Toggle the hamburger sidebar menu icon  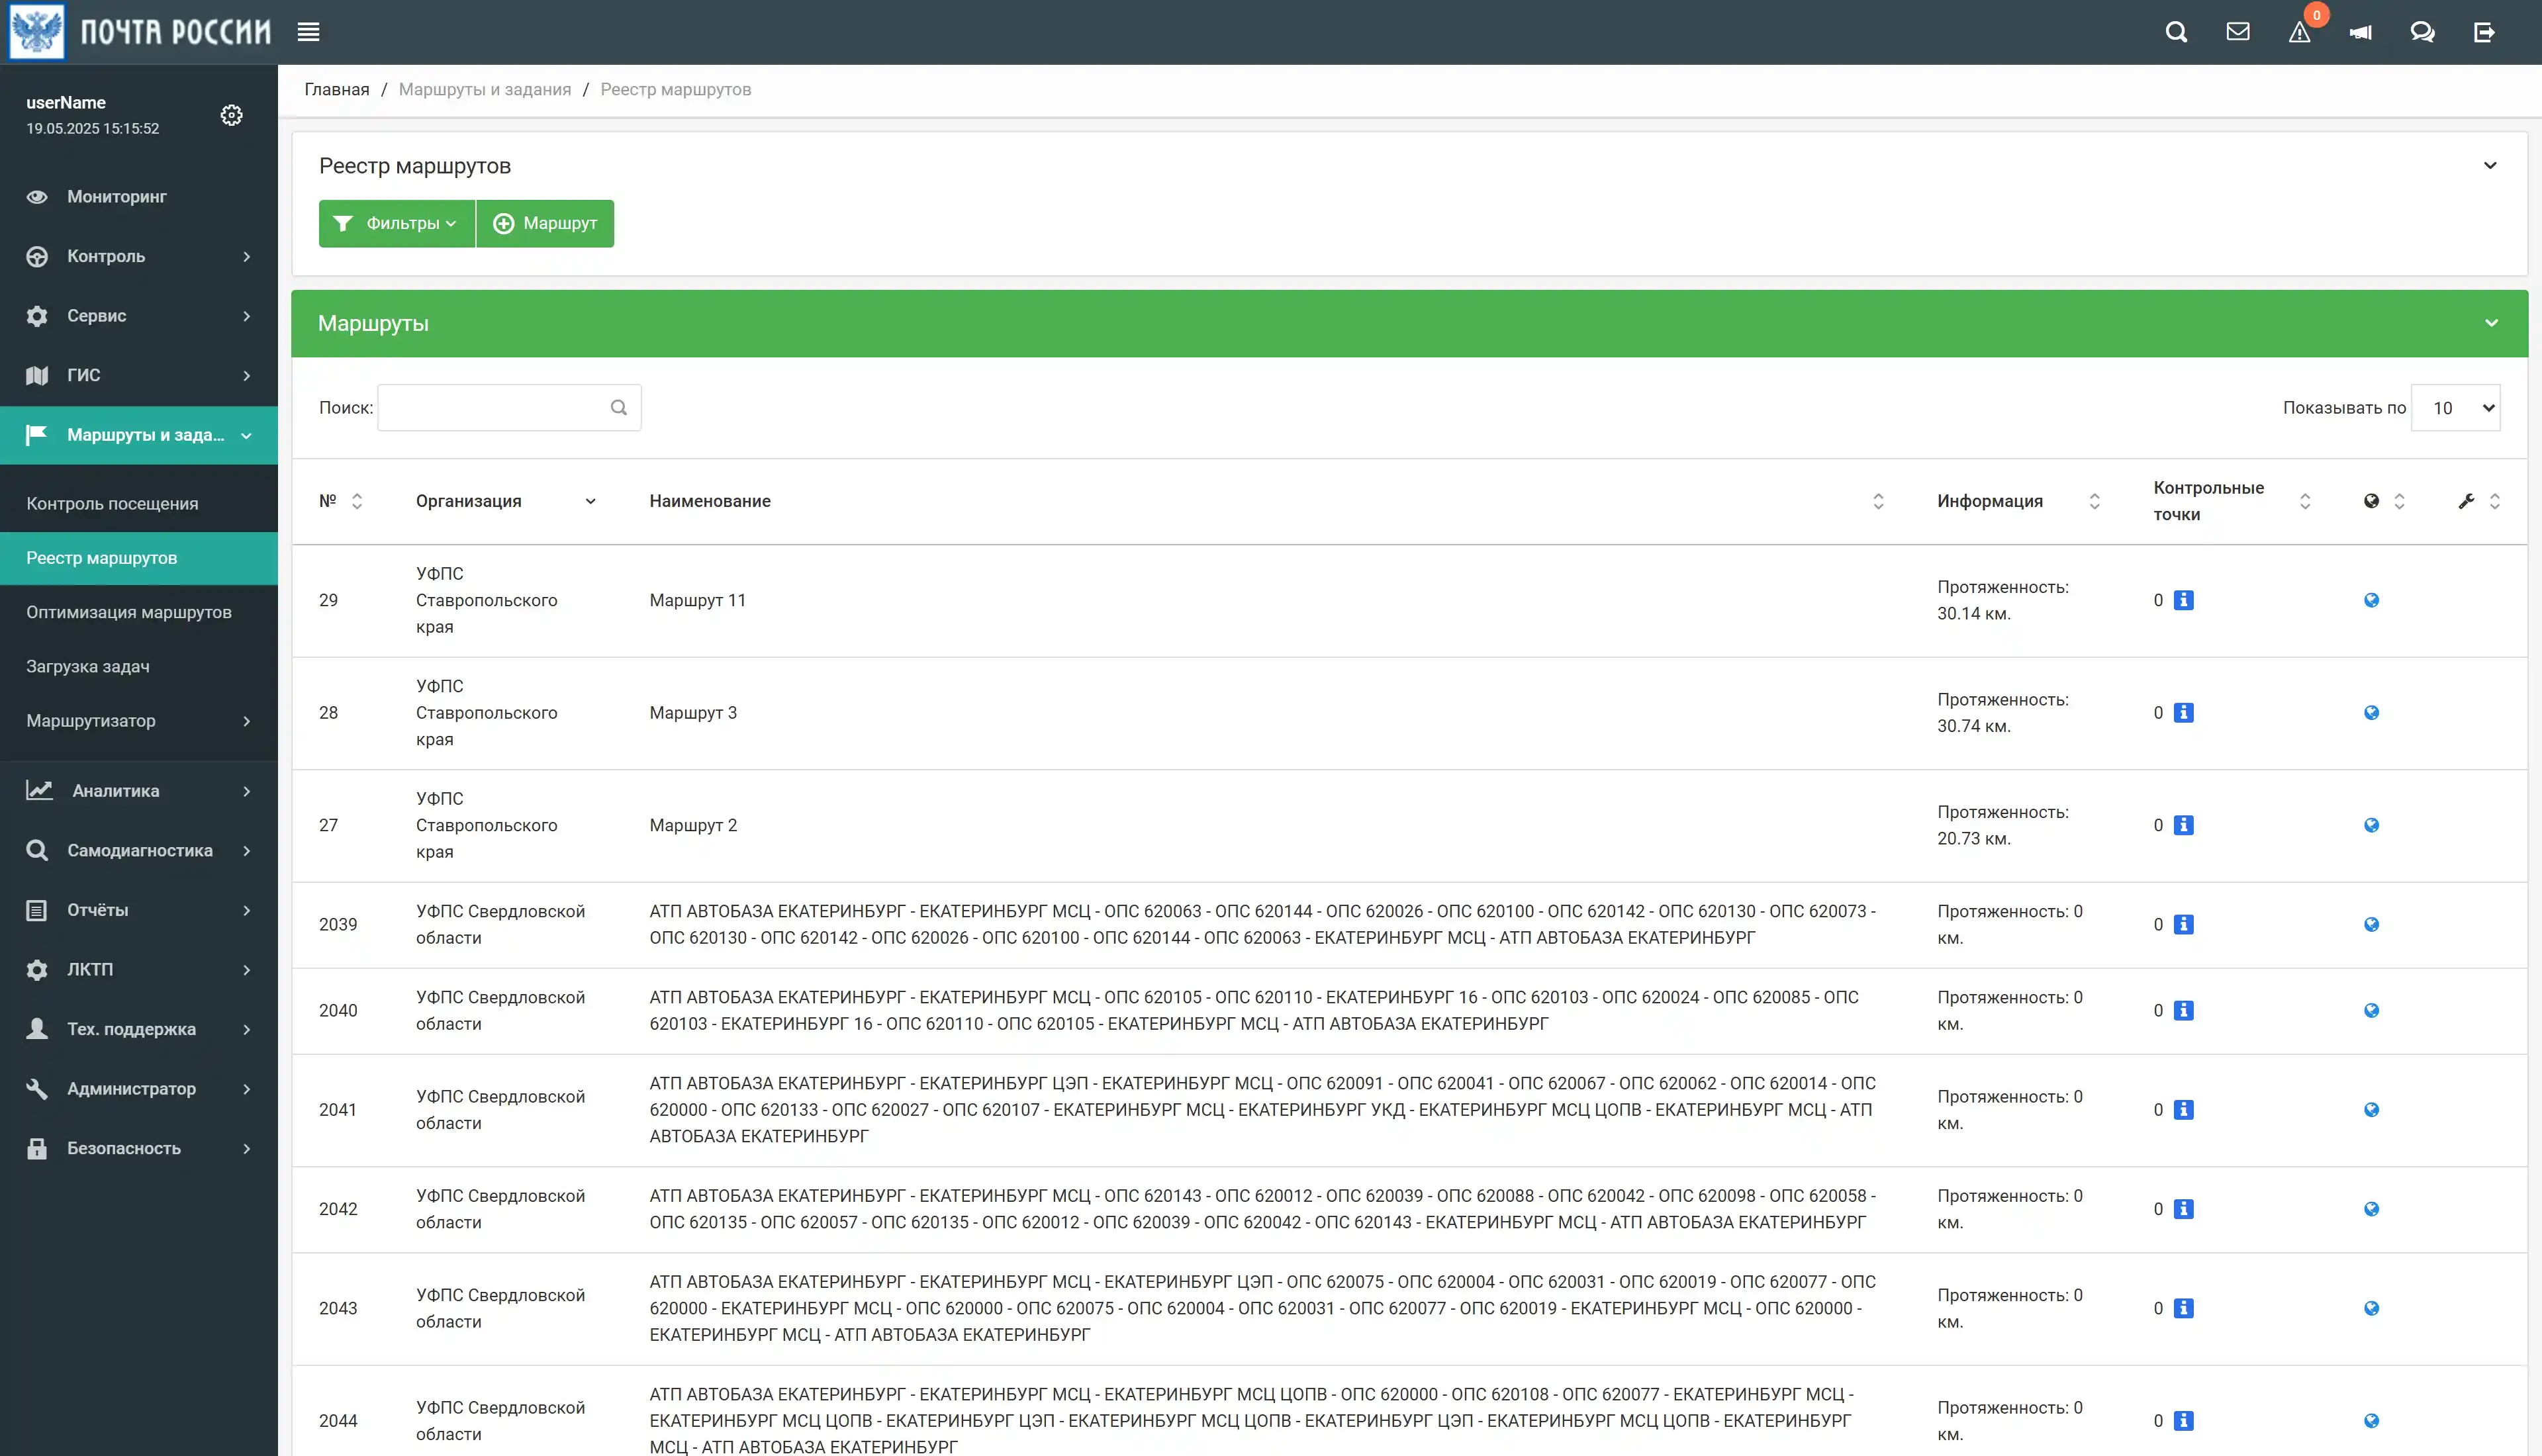[308, 32]
